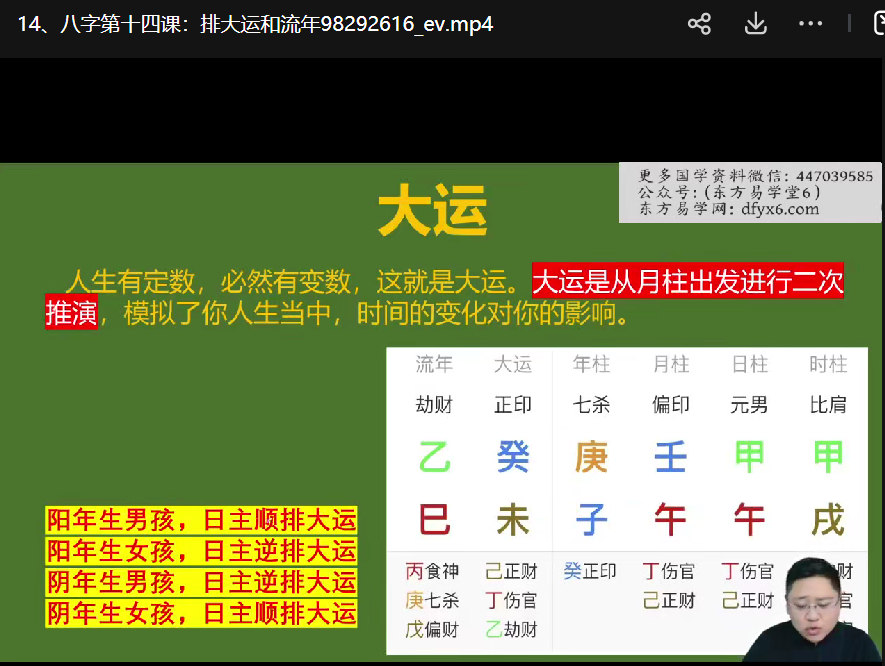Click the video file name title

[255, 24]
